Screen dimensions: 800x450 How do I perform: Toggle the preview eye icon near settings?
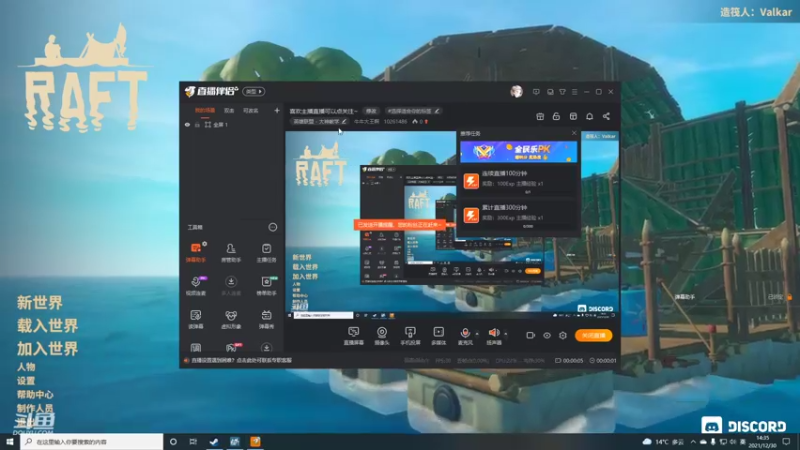coord(547,335)
